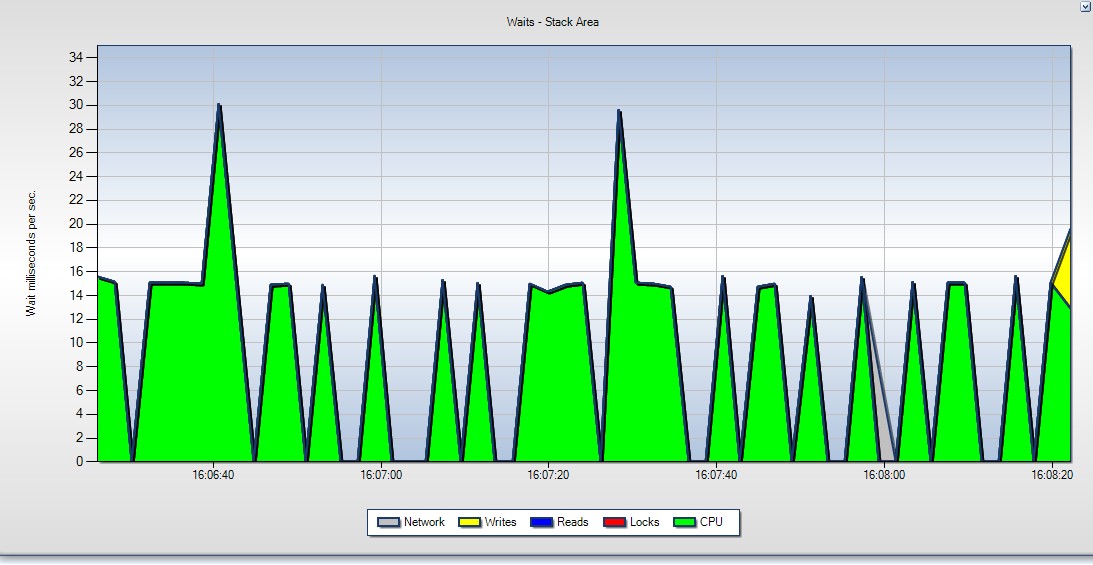
Task: Click the y-axis value 34
Action: coord(76,58)
